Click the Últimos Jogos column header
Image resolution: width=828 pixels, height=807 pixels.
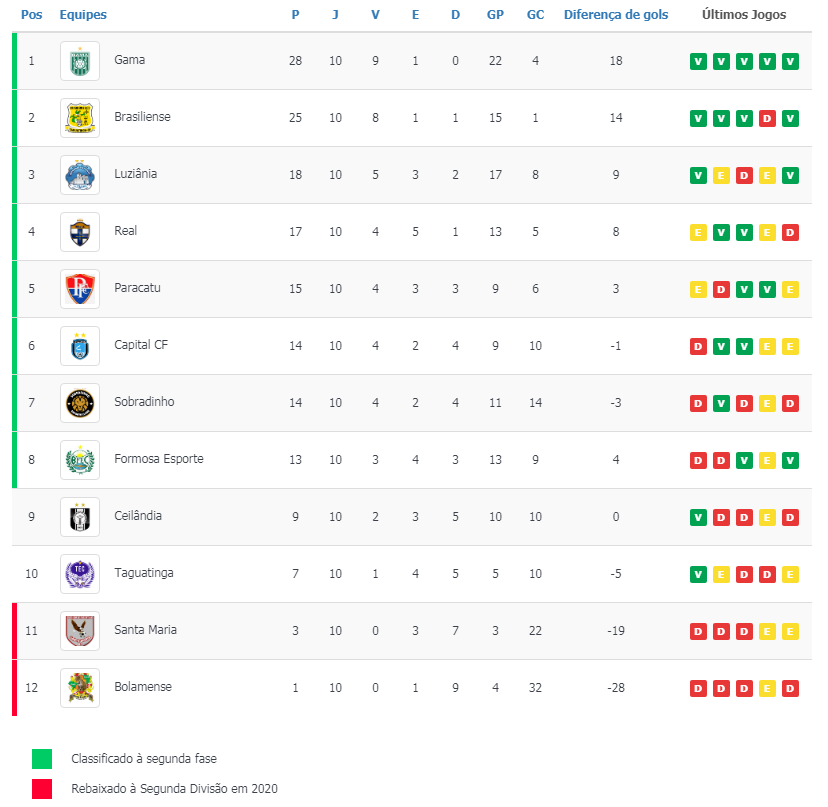click(x=743, y=15)
